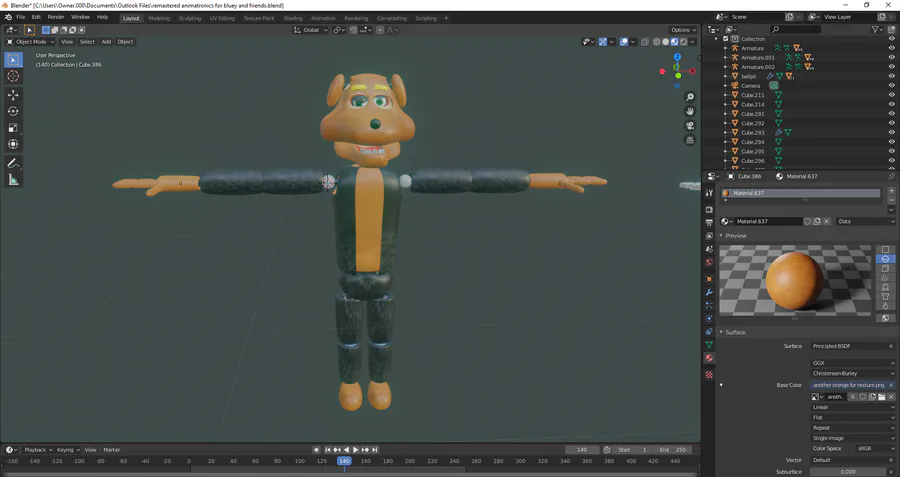Expand the Armature tree item
Image resolution: width=900 pixels, height=477 pixels.
[726, 48]
